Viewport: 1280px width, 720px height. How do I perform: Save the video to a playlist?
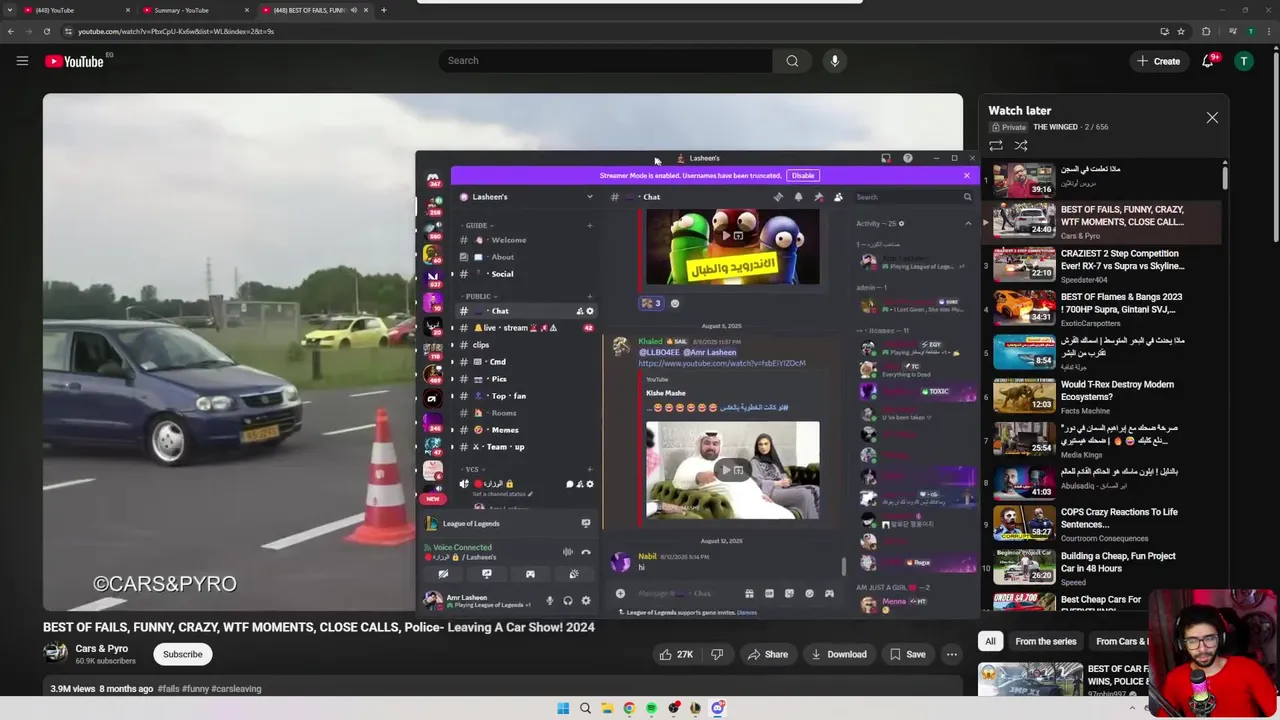pyautogui.click(x=907, y=654)
